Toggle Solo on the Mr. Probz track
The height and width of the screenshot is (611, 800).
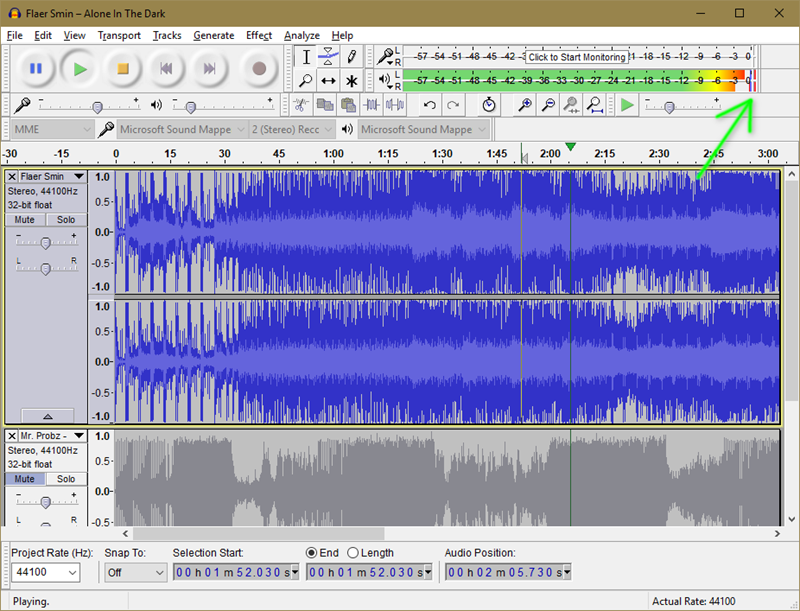click(66, 479)
